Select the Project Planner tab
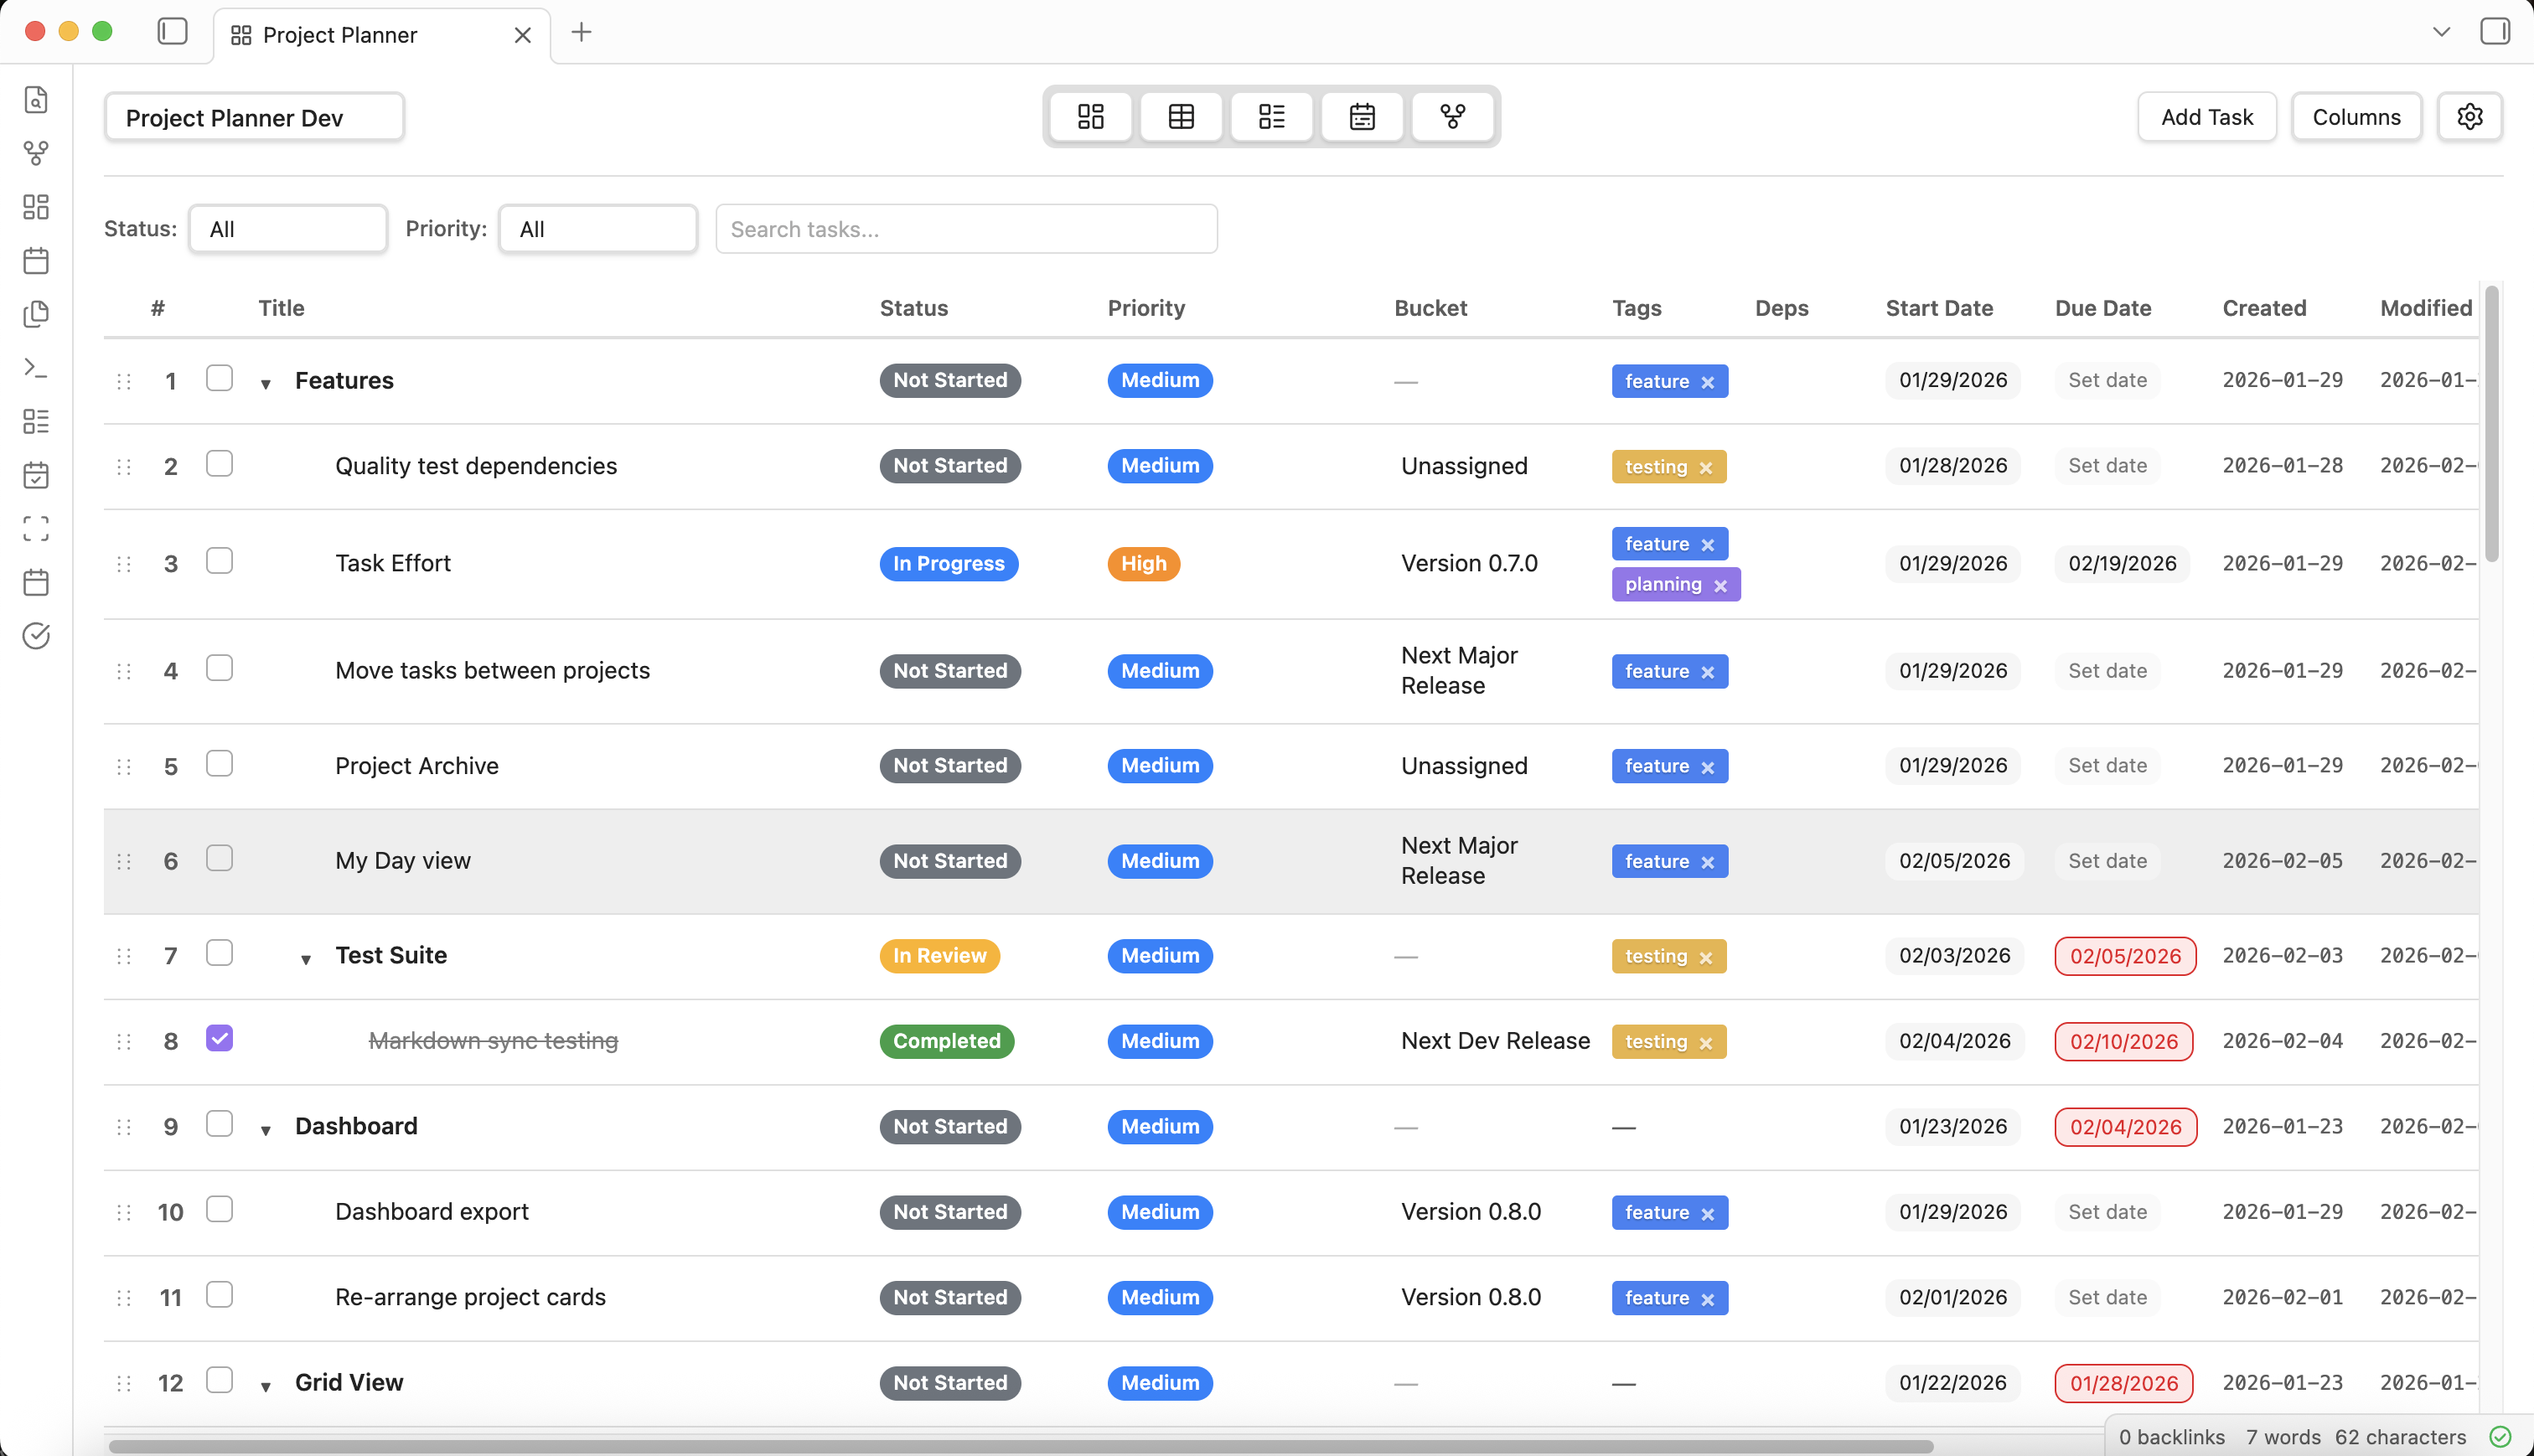Image resolution: width=2534 pixels, height=1456 pixels. (340, 34)
